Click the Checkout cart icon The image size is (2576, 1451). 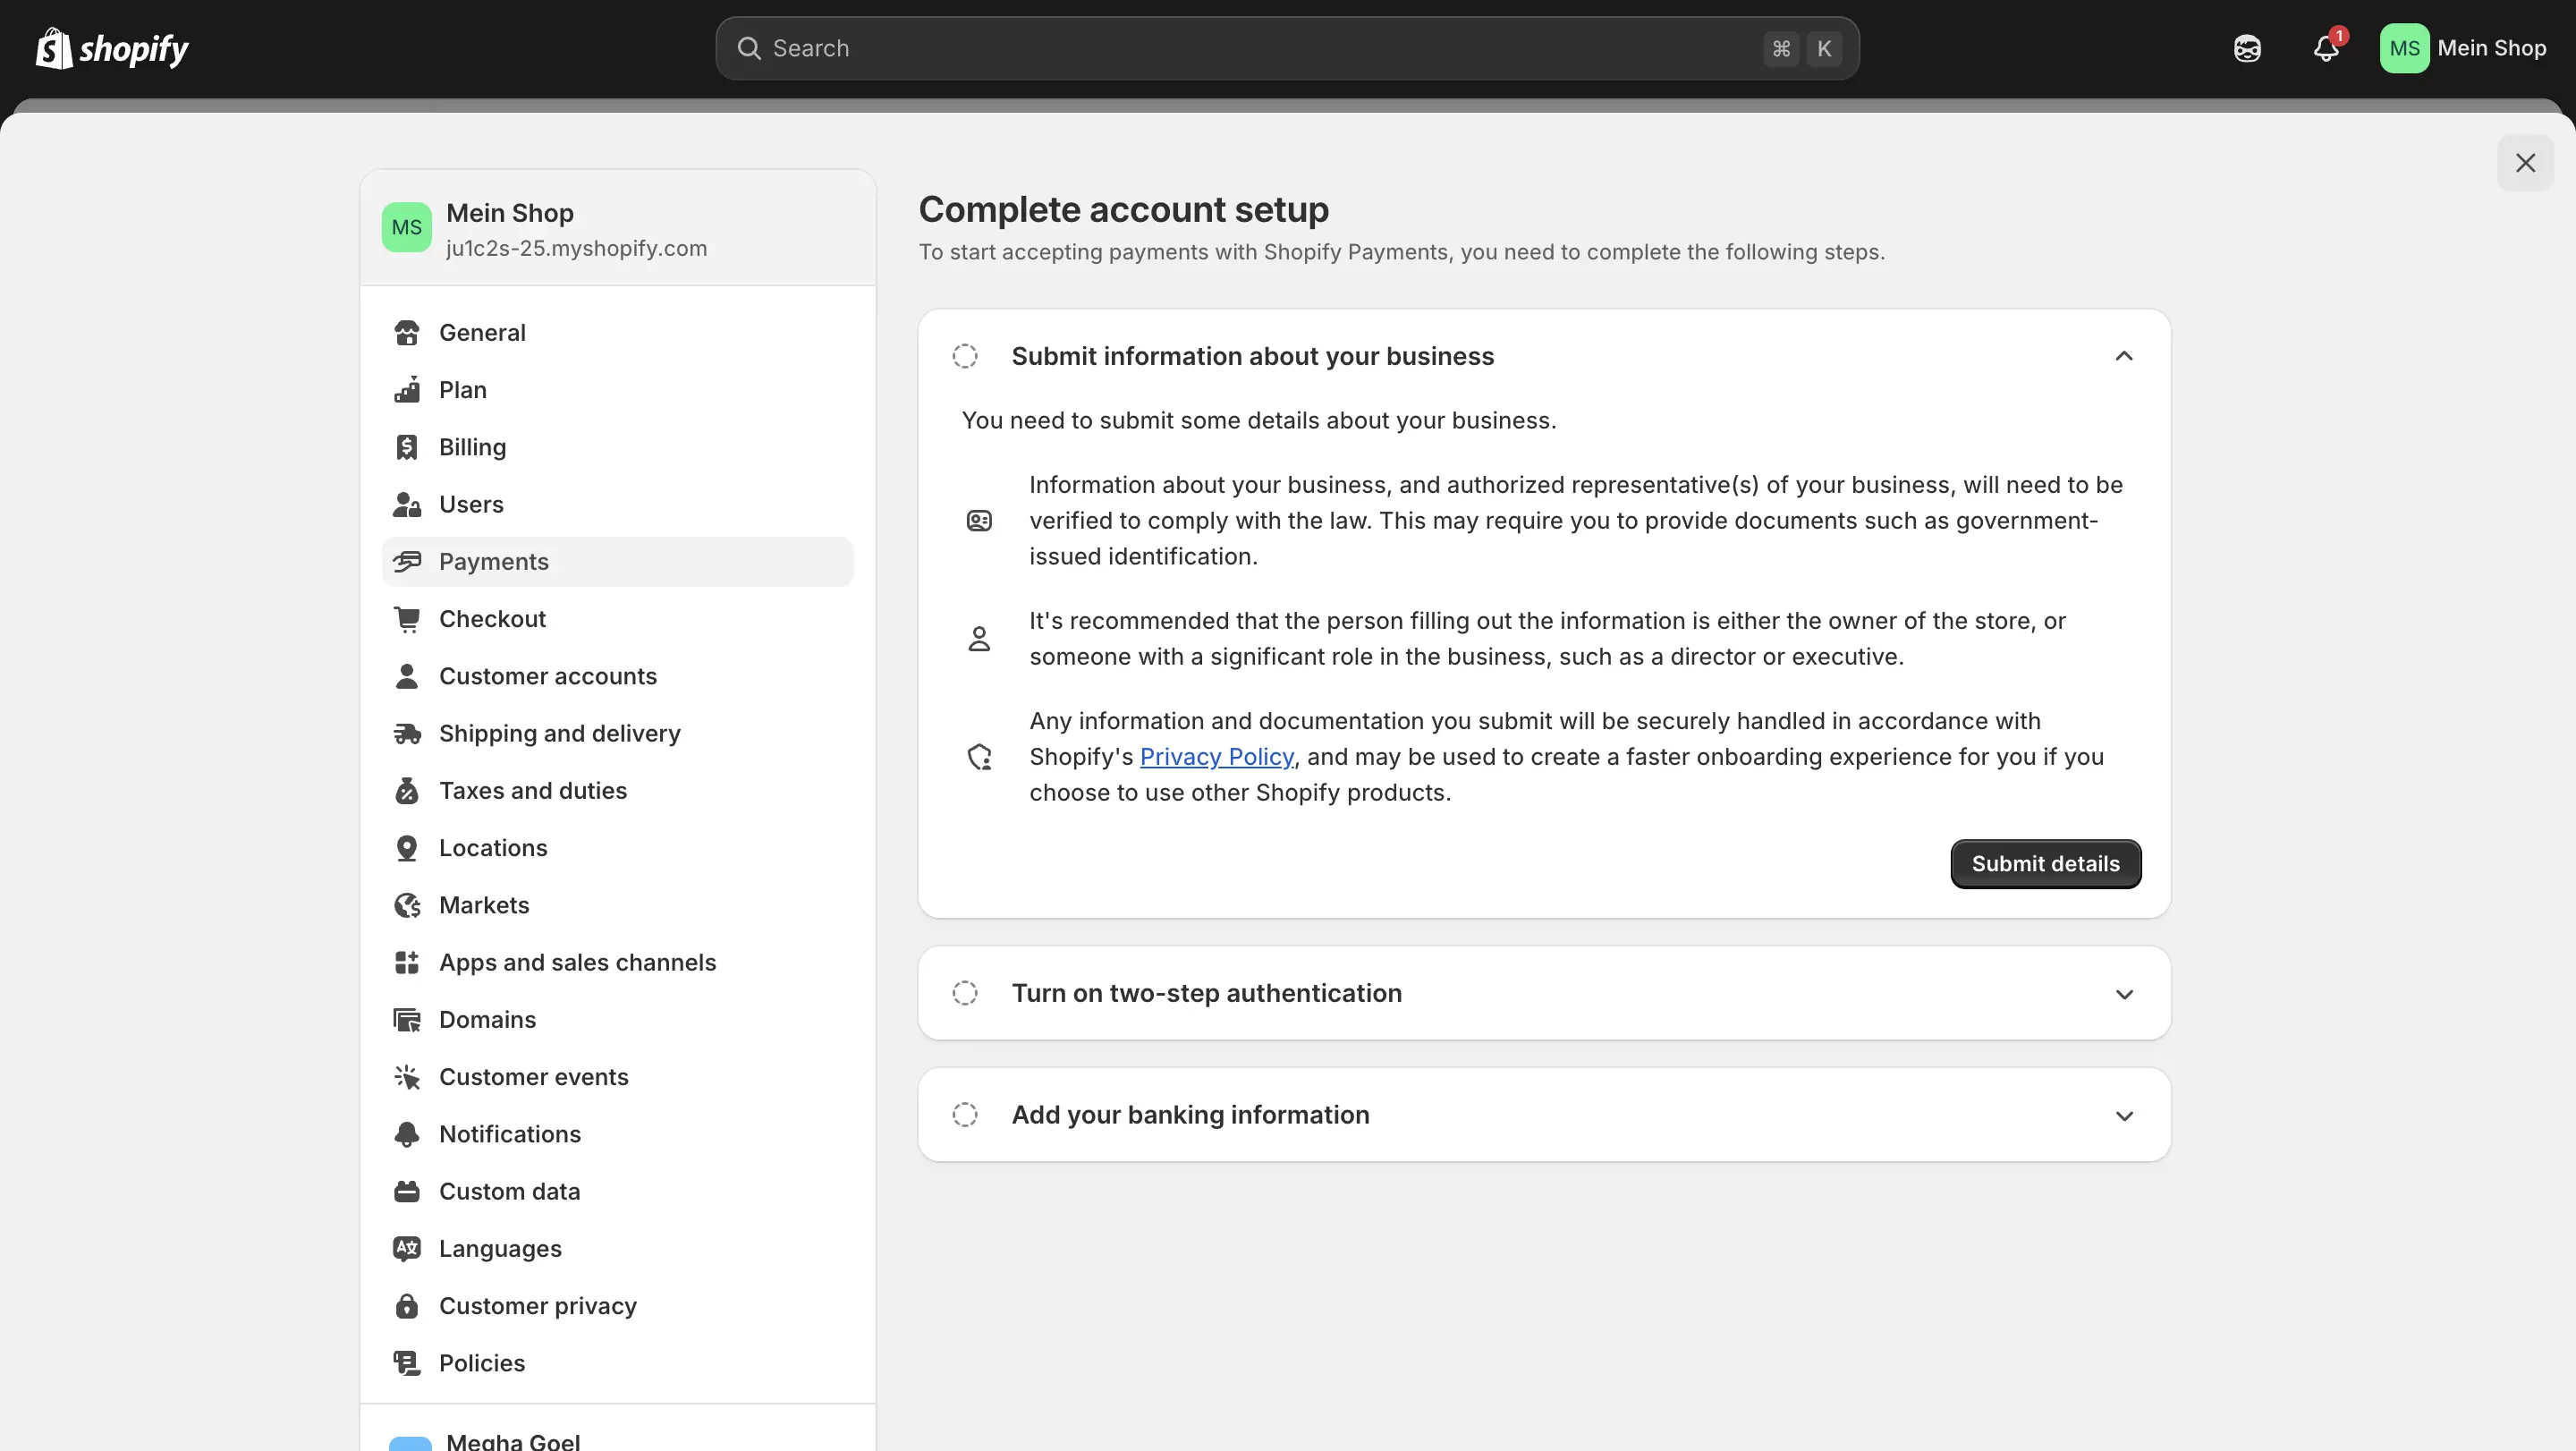pyautogui.click(x=407, y=619)
